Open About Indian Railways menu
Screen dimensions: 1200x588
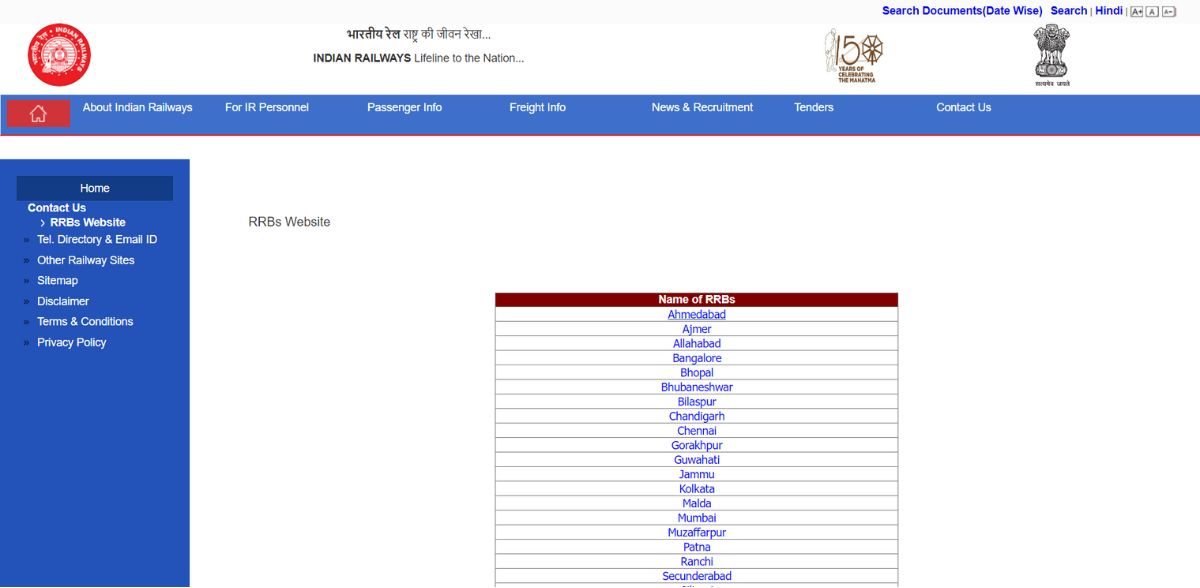coord(137,108)
